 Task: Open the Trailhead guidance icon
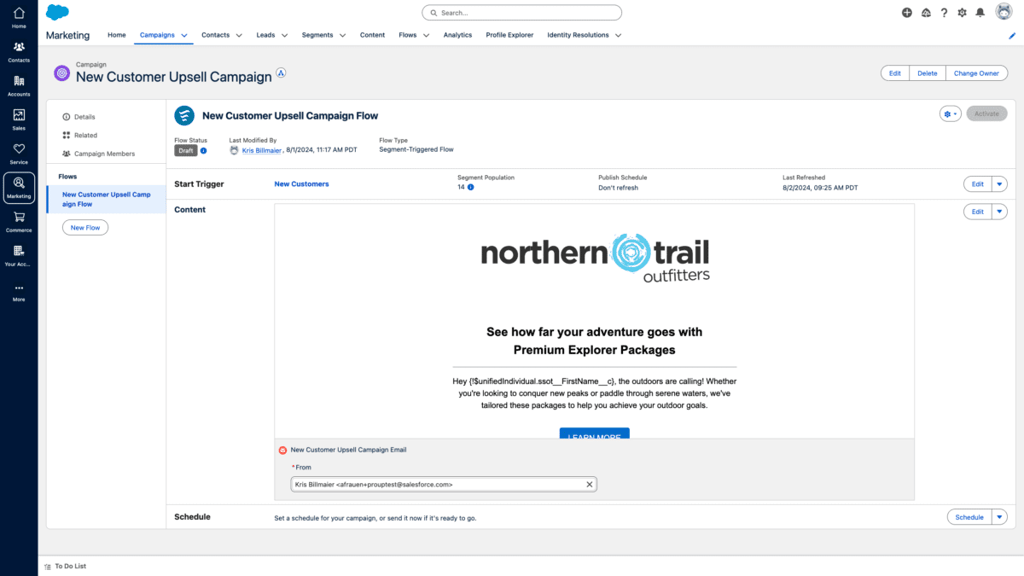(926, 12)
